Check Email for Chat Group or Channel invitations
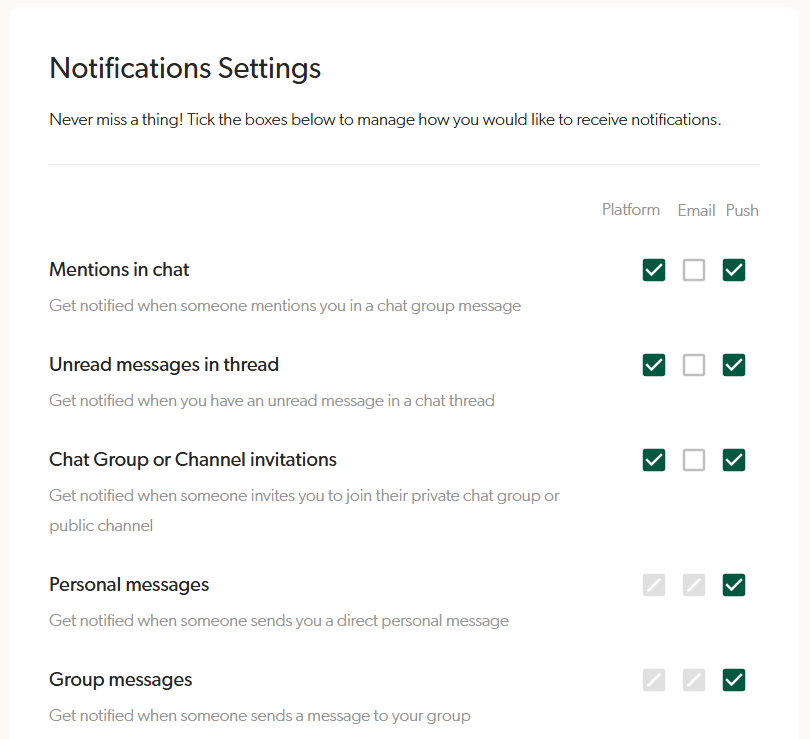 694,460
